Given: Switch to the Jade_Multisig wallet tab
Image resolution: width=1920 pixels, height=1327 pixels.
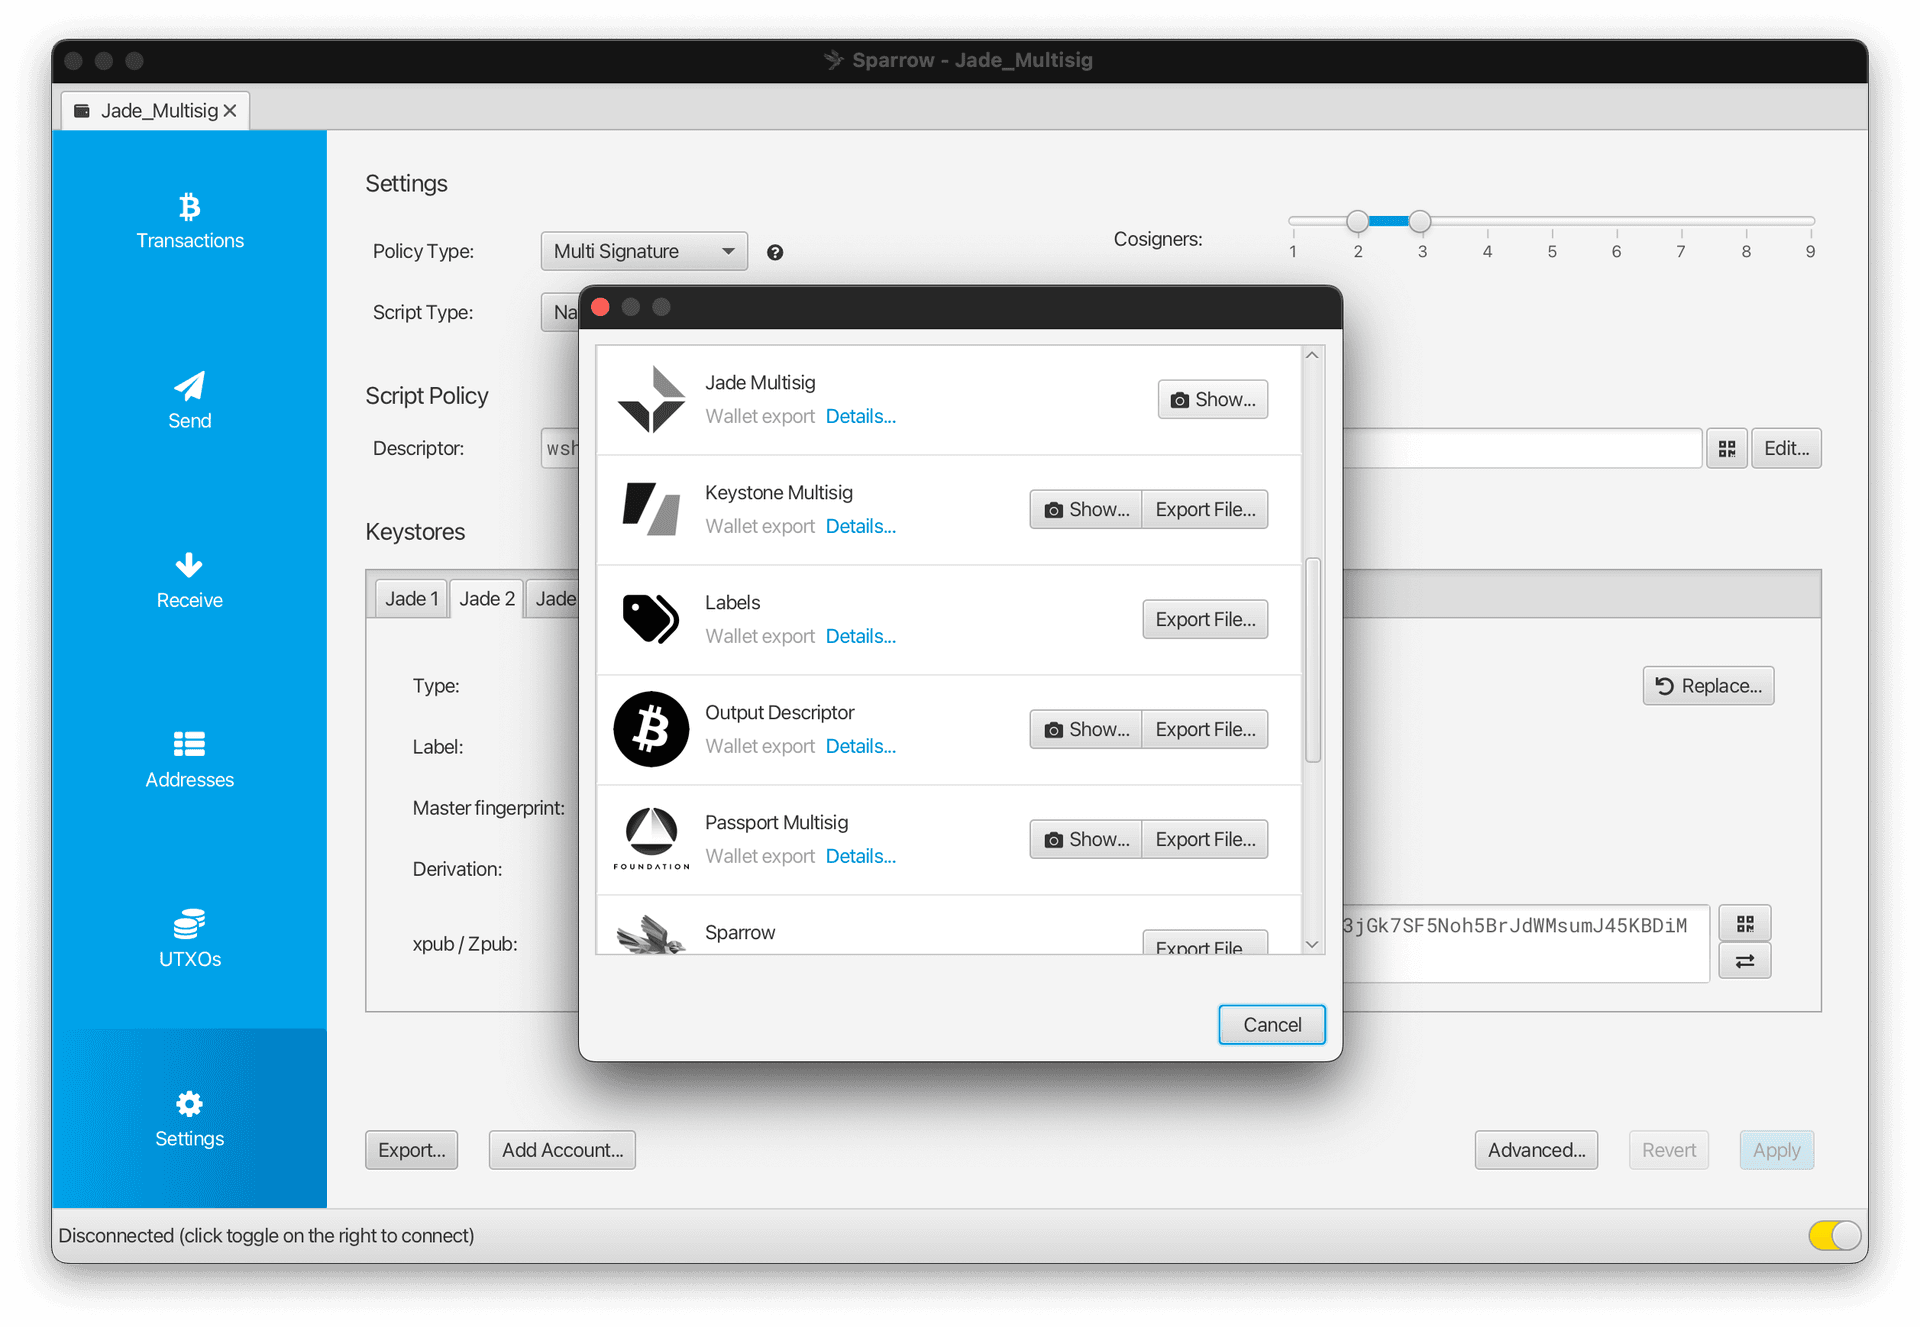Looking at the screenshot, I should (x=157, y=111).
